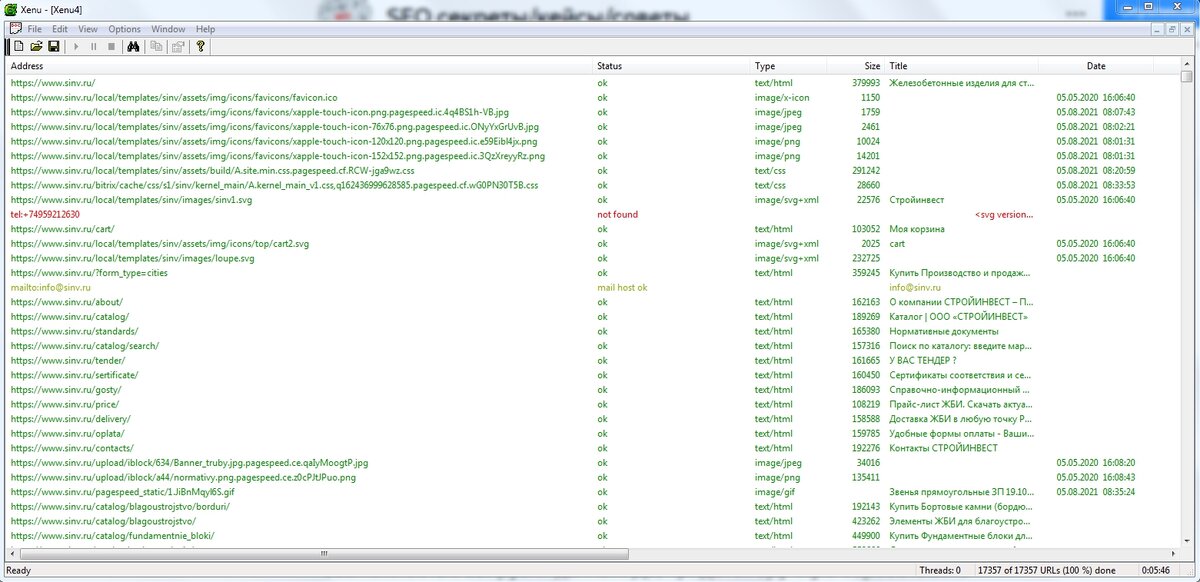Select the normativy.png address row
The image size is (1200, 582).
tap(183, 477)
